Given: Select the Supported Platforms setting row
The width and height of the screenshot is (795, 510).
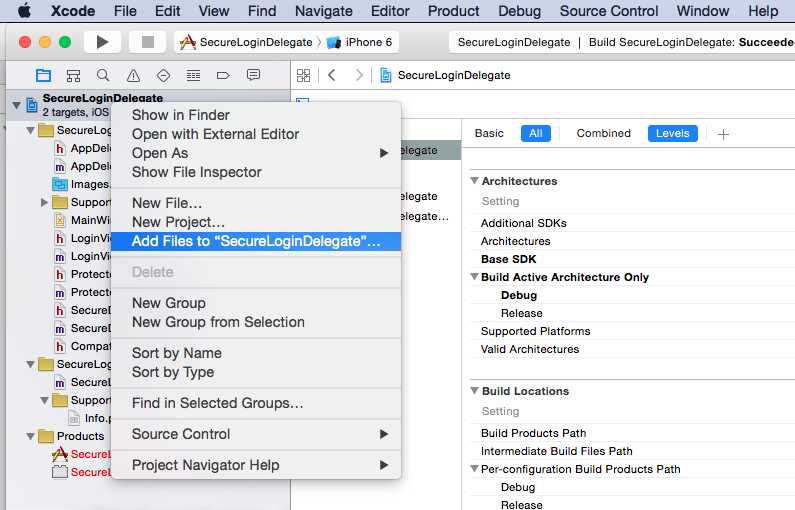Looking at the screenshot, I should point(632,331).
